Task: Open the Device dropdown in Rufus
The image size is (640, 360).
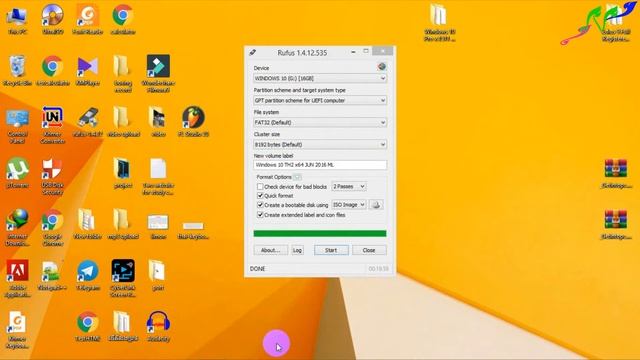Action: (x=320, y=78)
